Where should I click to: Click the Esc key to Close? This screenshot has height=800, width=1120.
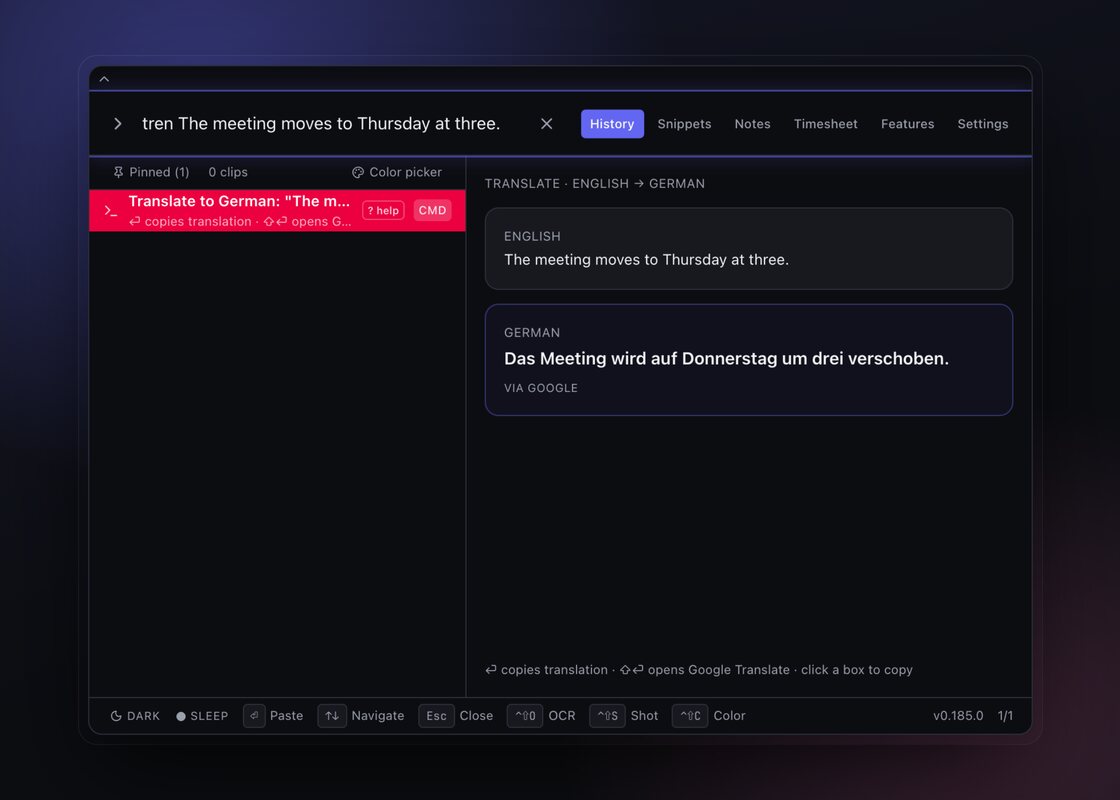click(x=436, y=716)
